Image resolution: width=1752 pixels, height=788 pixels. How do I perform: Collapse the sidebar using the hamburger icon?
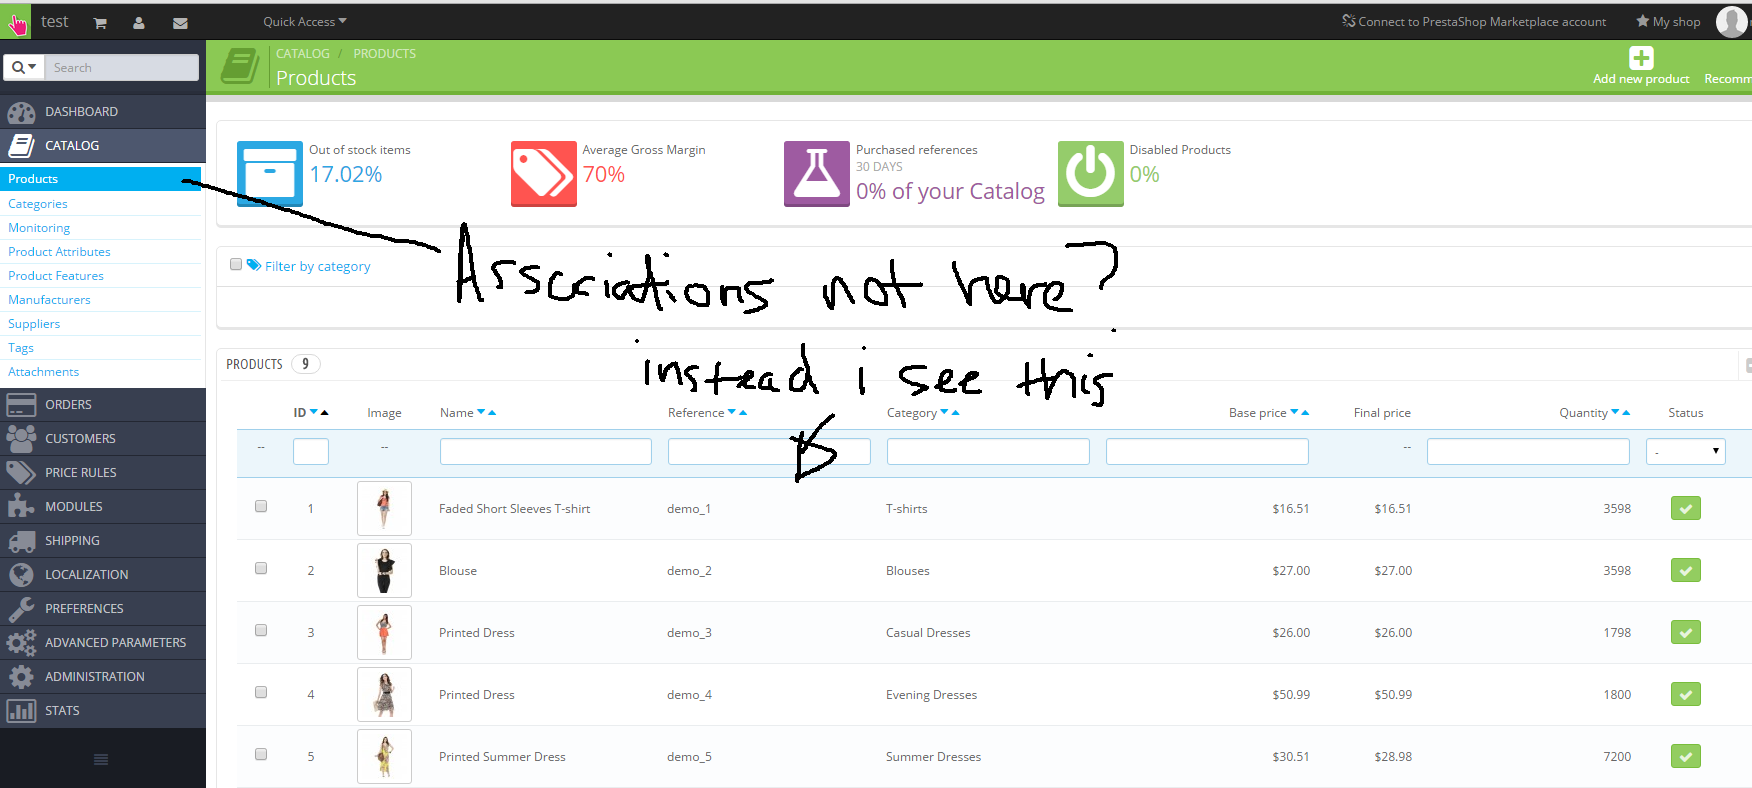tap(101, 760)
